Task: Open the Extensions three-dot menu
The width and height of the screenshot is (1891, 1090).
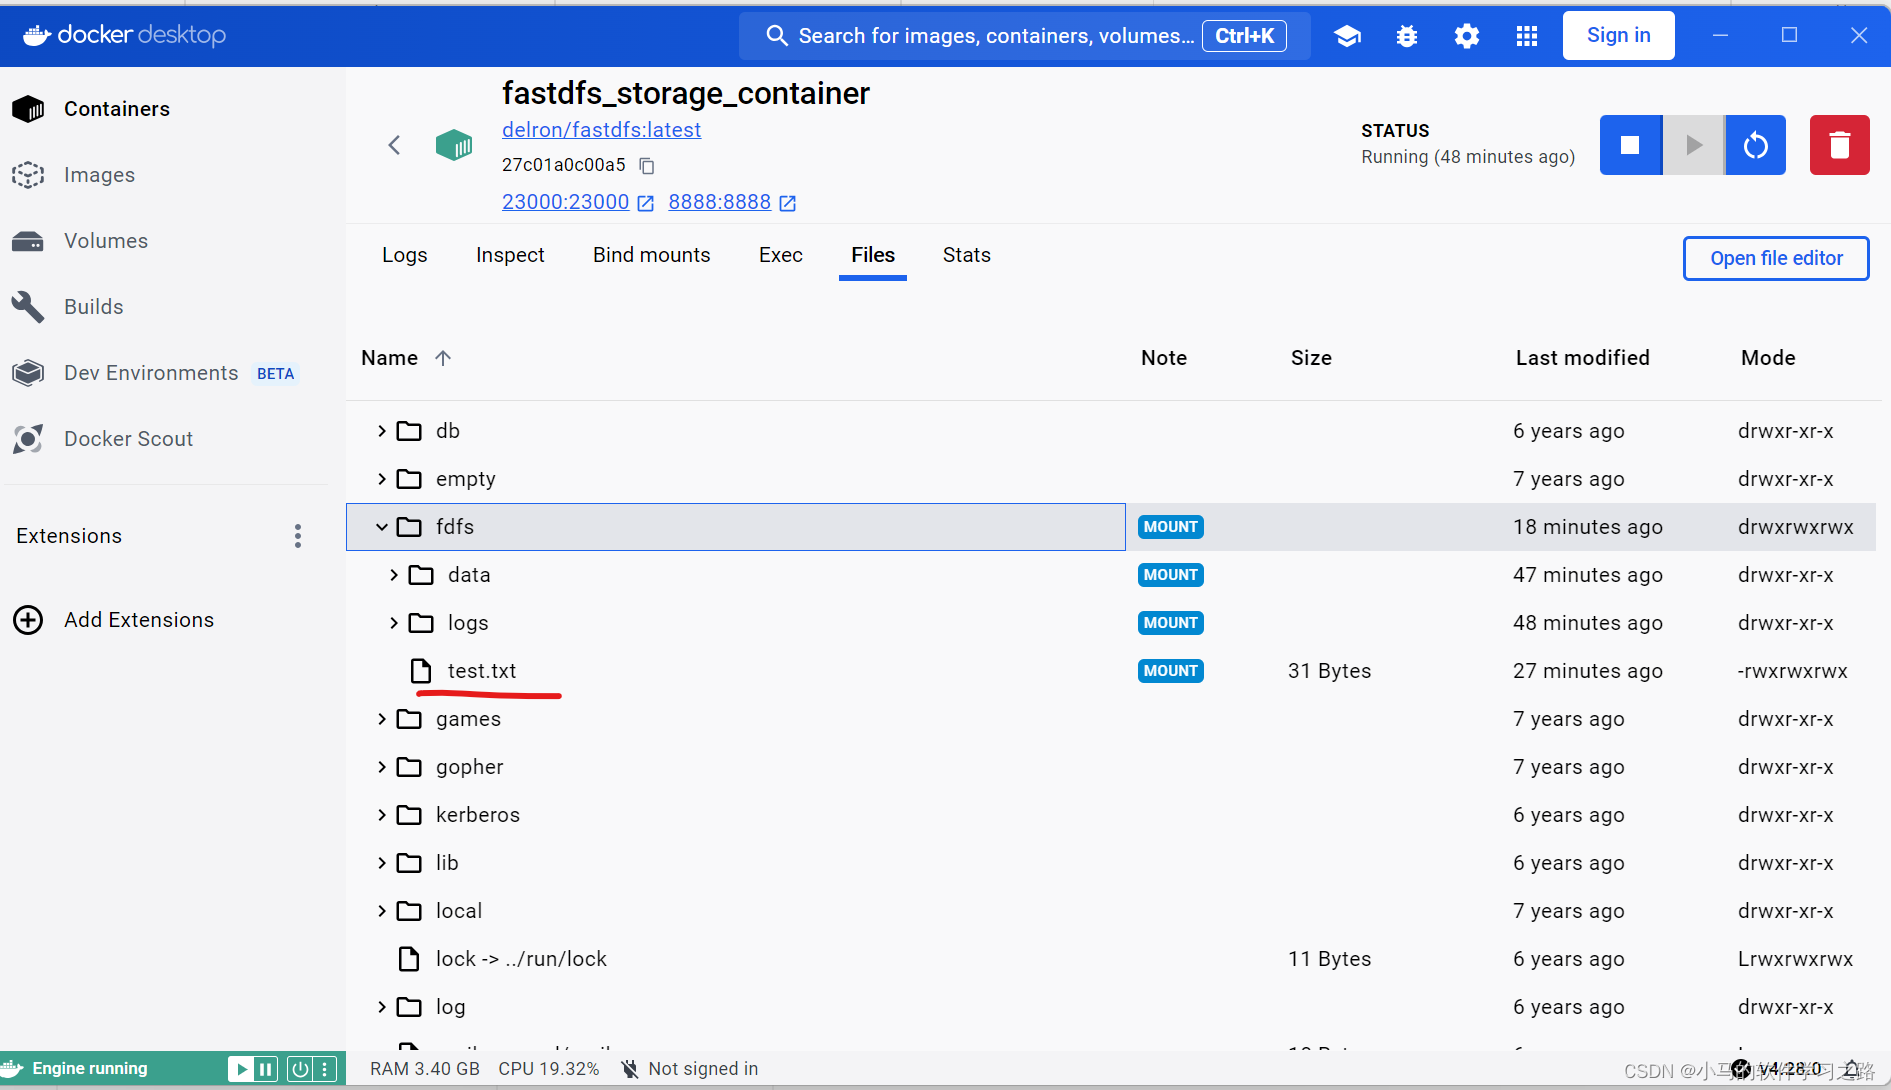Action: (x=298, y=536)
